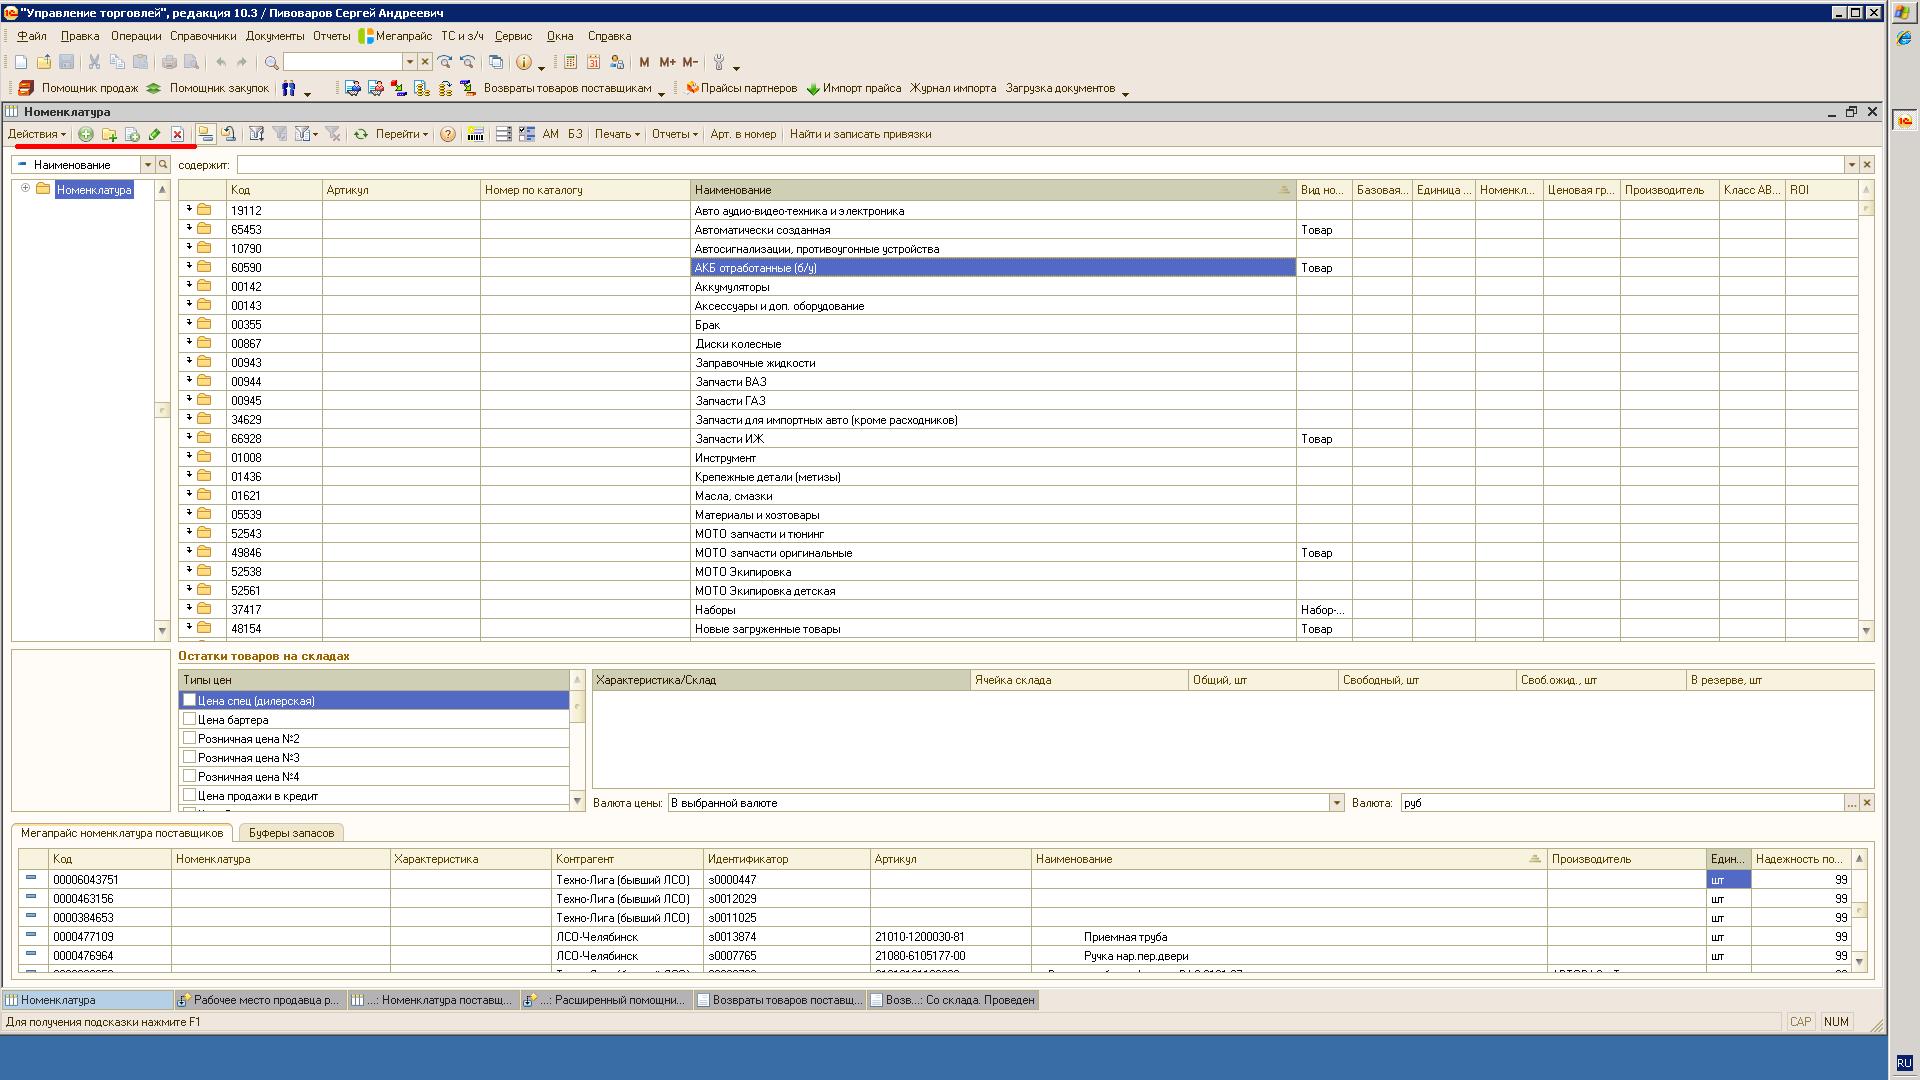Enable the Розничная цена №2 checkbox

189,738
